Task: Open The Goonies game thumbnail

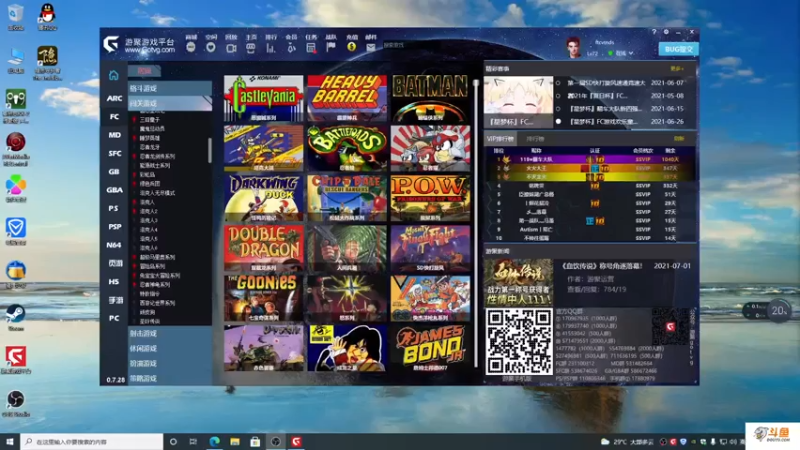Action: [263, 298]
